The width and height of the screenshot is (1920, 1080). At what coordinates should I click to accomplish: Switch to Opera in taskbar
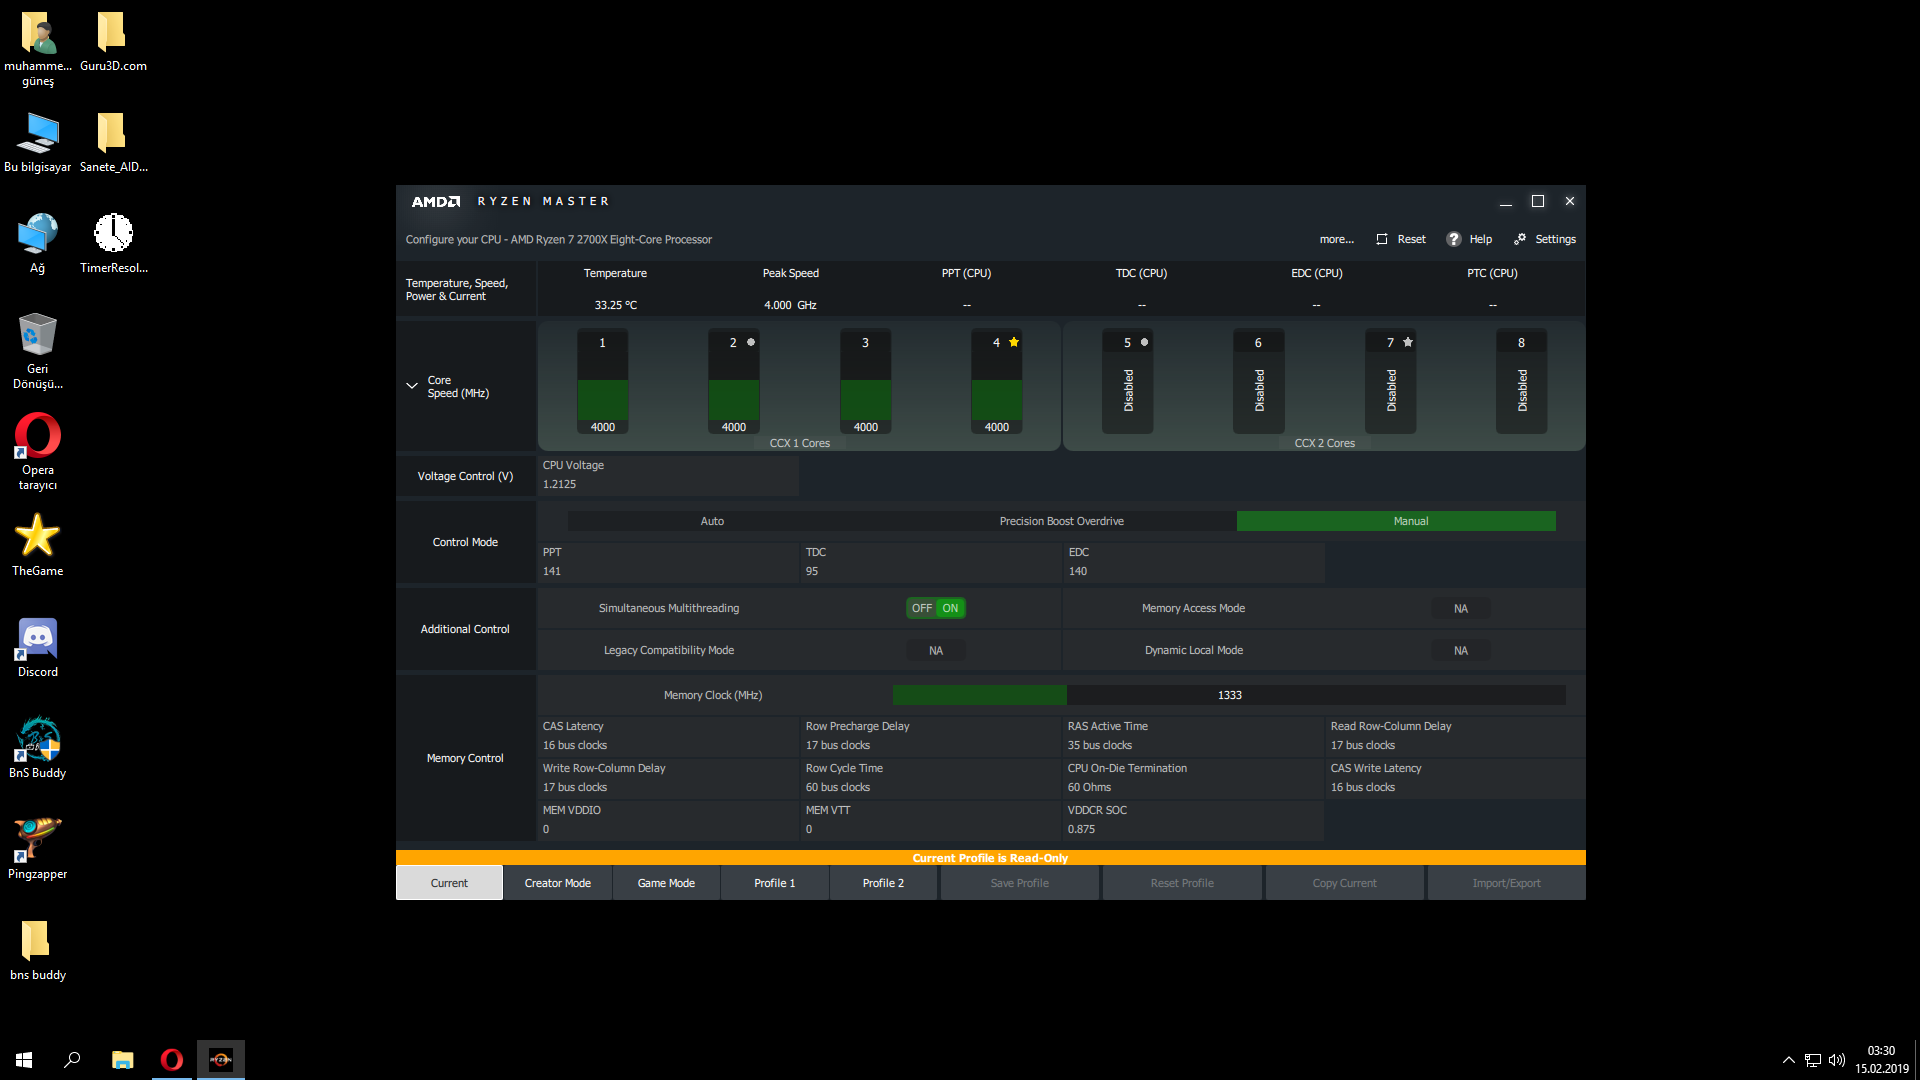pos(172,1059)
